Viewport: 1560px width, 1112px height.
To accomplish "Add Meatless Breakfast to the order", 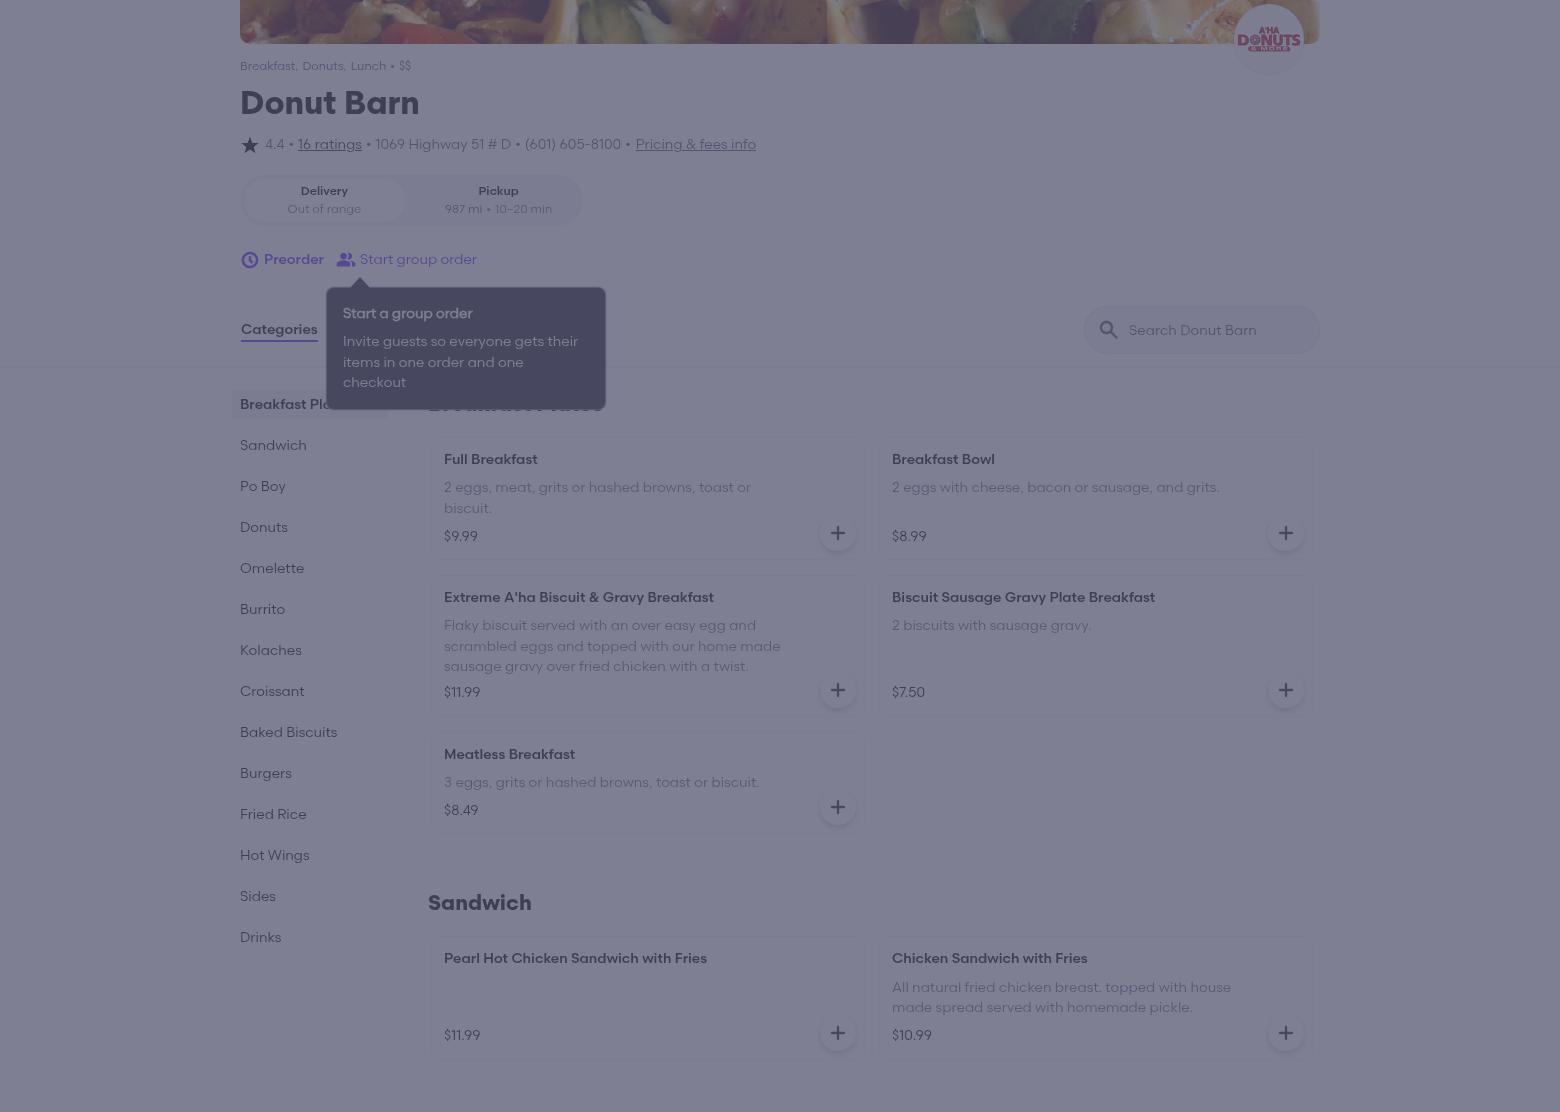I will coord(838,807).
